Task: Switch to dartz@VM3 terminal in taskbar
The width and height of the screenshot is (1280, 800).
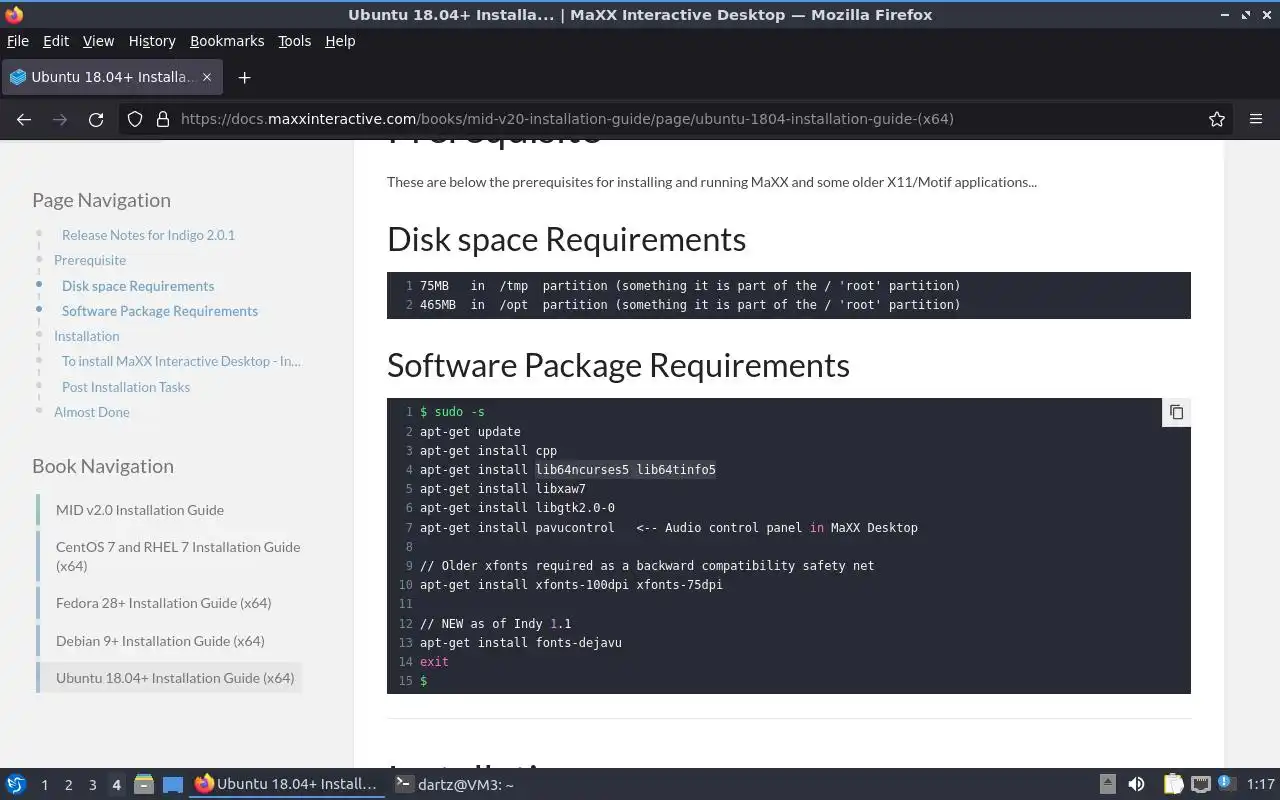Action: 454,784
